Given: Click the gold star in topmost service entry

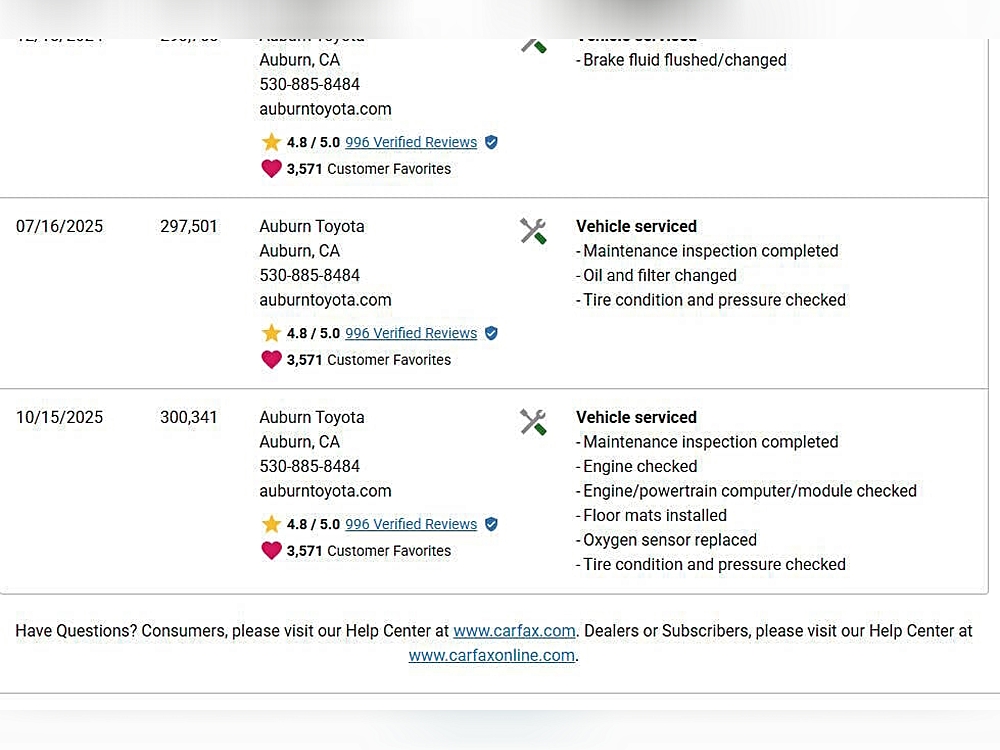Looking at the screenshot, I should (x=271, y=142).
